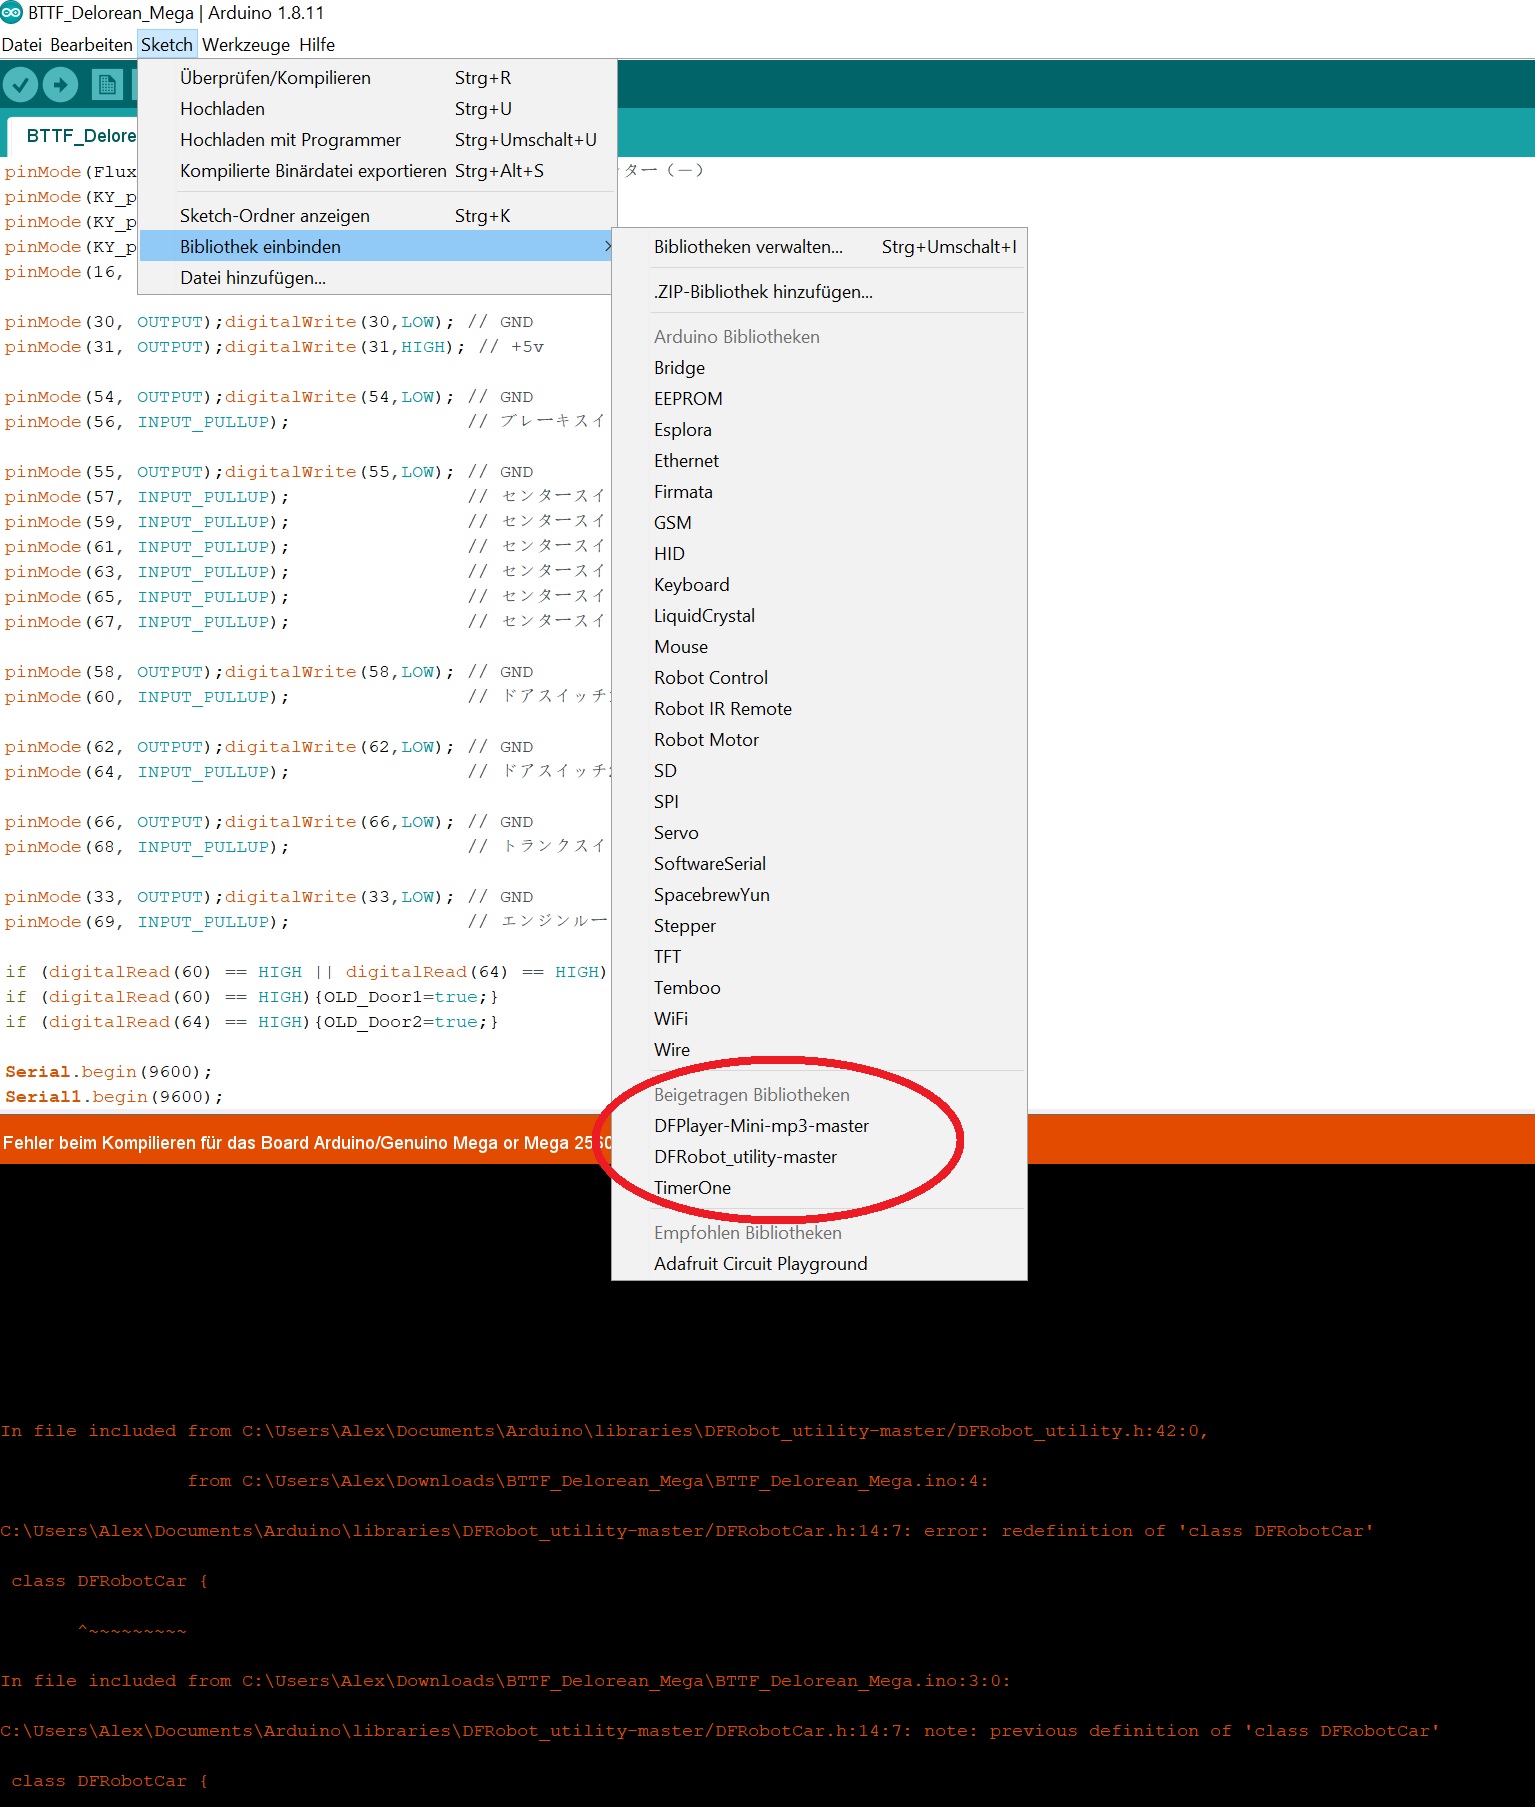Include Adafruit Circuit Playground library

pos(819,1264)
